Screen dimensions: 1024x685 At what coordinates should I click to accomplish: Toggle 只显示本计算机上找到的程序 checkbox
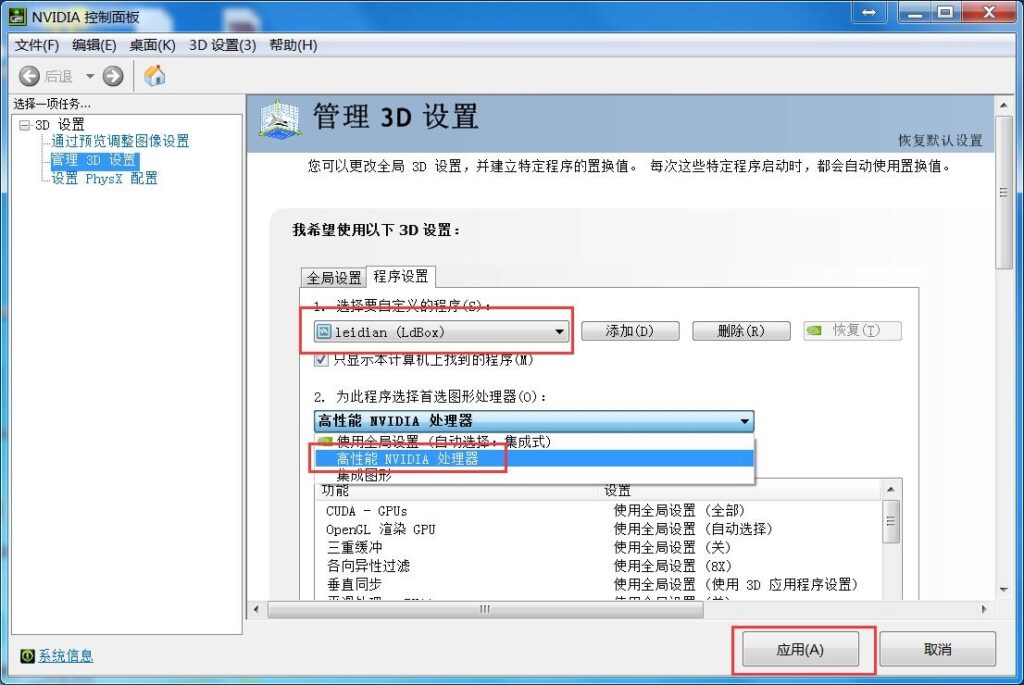(321, 360)
